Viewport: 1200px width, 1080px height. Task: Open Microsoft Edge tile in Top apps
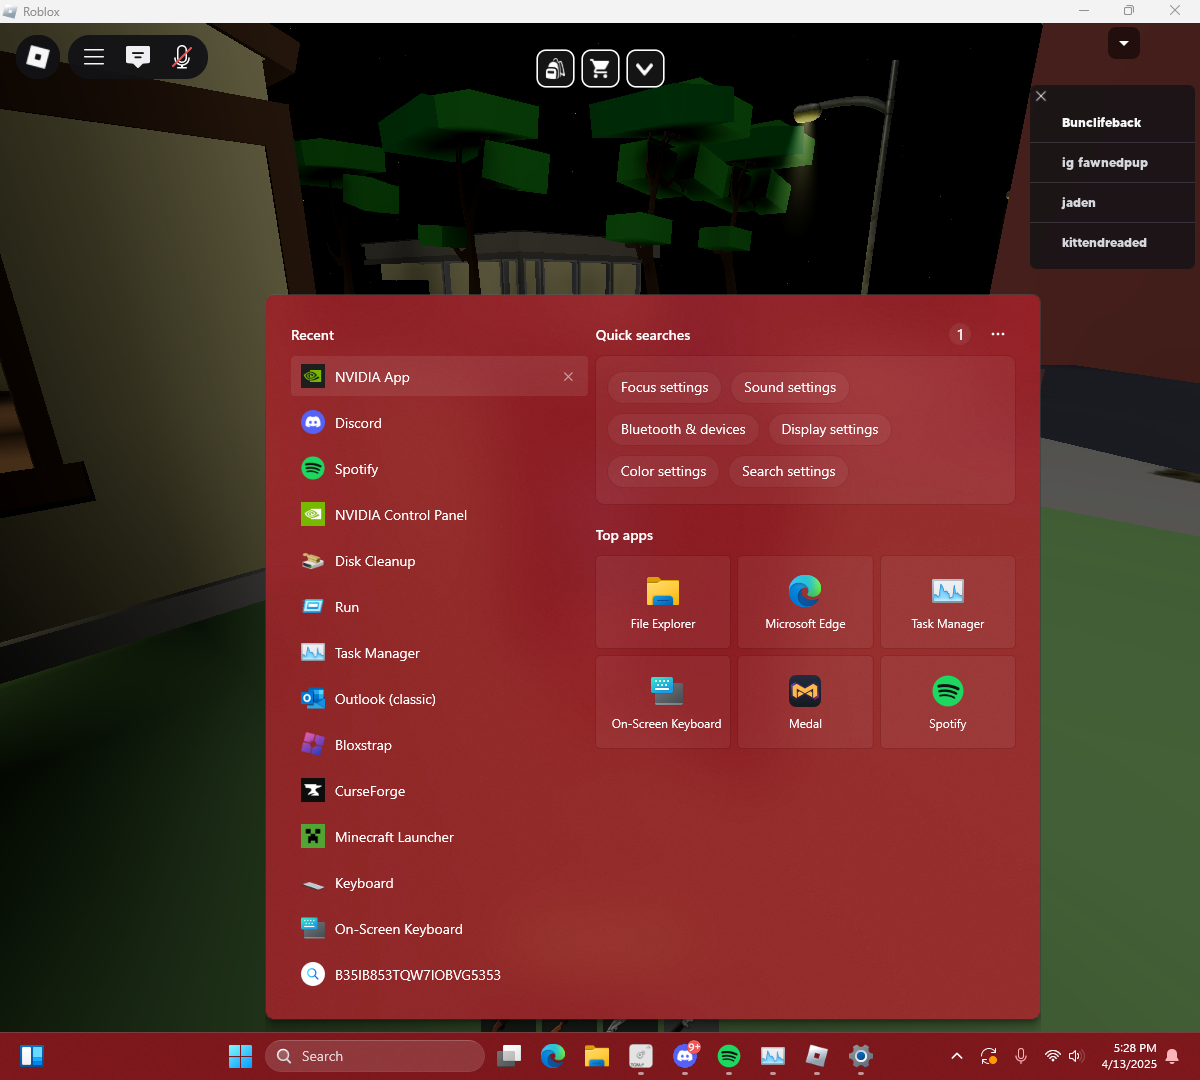tap(805, 602)
